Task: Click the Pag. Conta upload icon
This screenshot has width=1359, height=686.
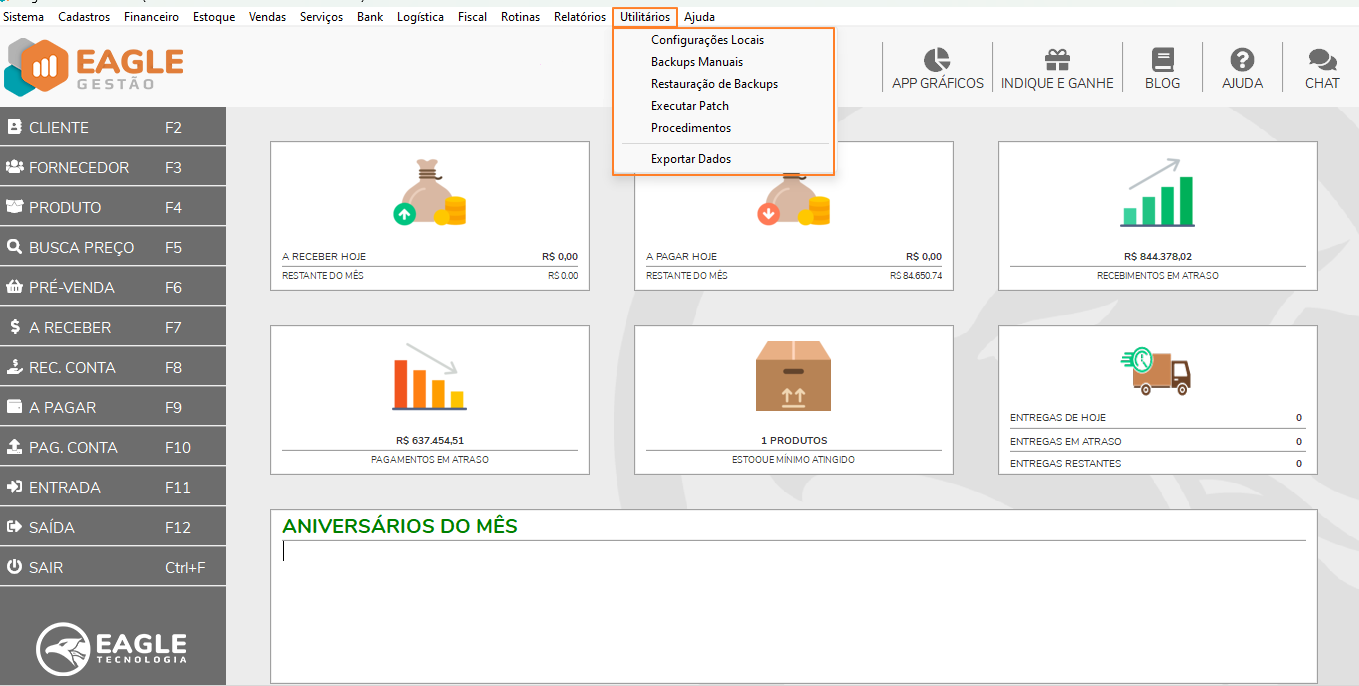Action: pos(15,447)
